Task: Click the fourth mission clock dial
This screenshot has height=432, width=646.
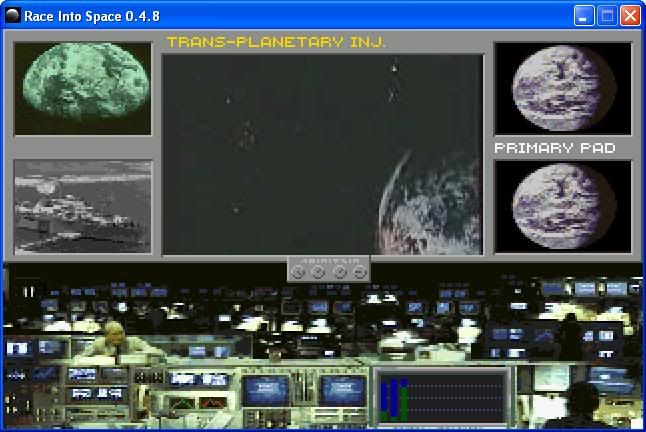Action: pyautogui.click(x=360, y=272)
